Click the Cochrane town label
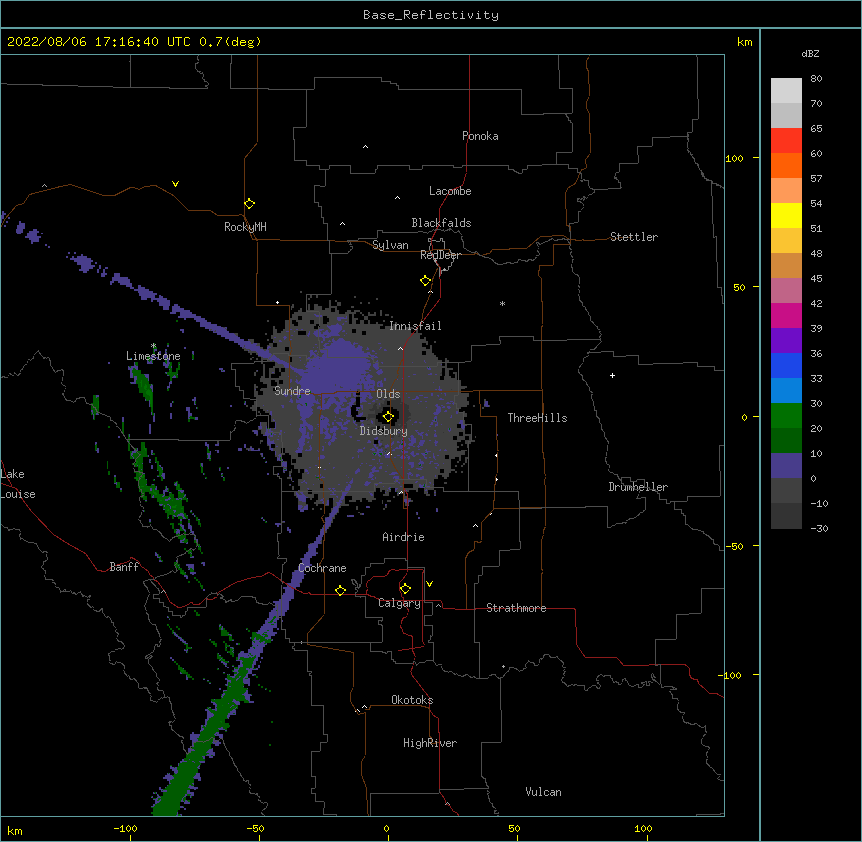 click(x=322, y=568)
